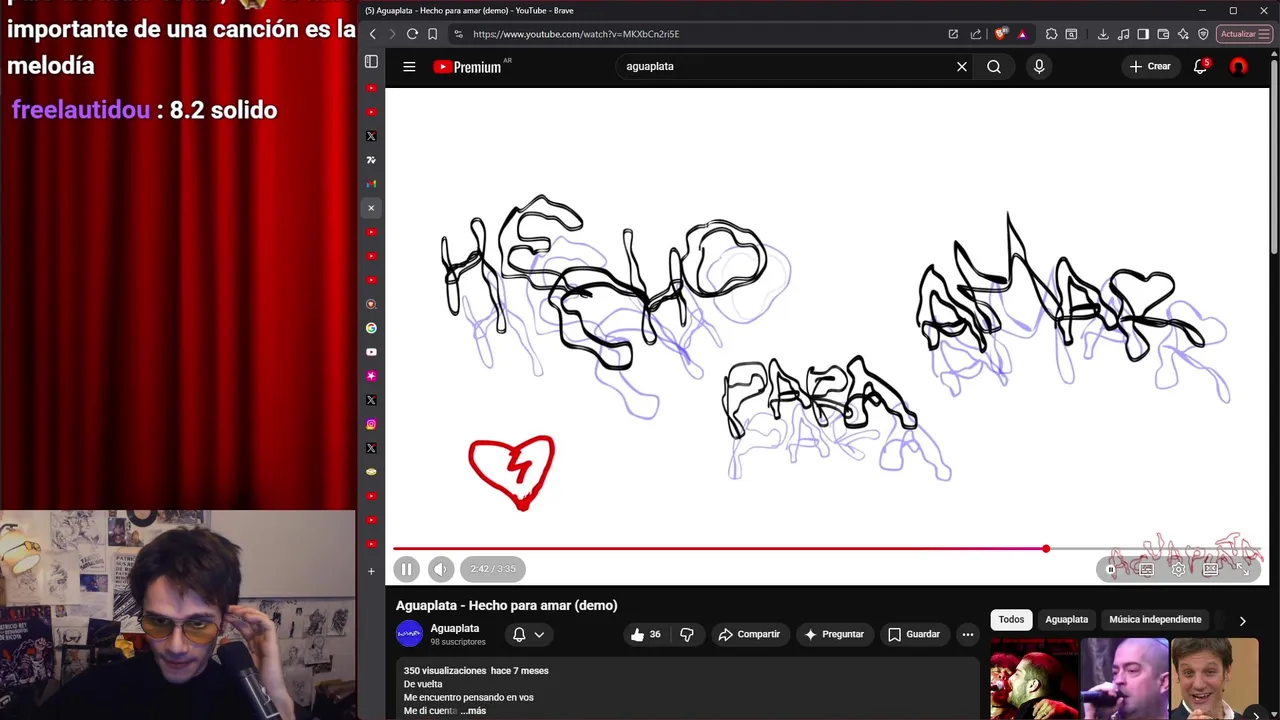The image size is (1280, 720).
Task: Click the Compartir share button
Action: click(750, 634)
